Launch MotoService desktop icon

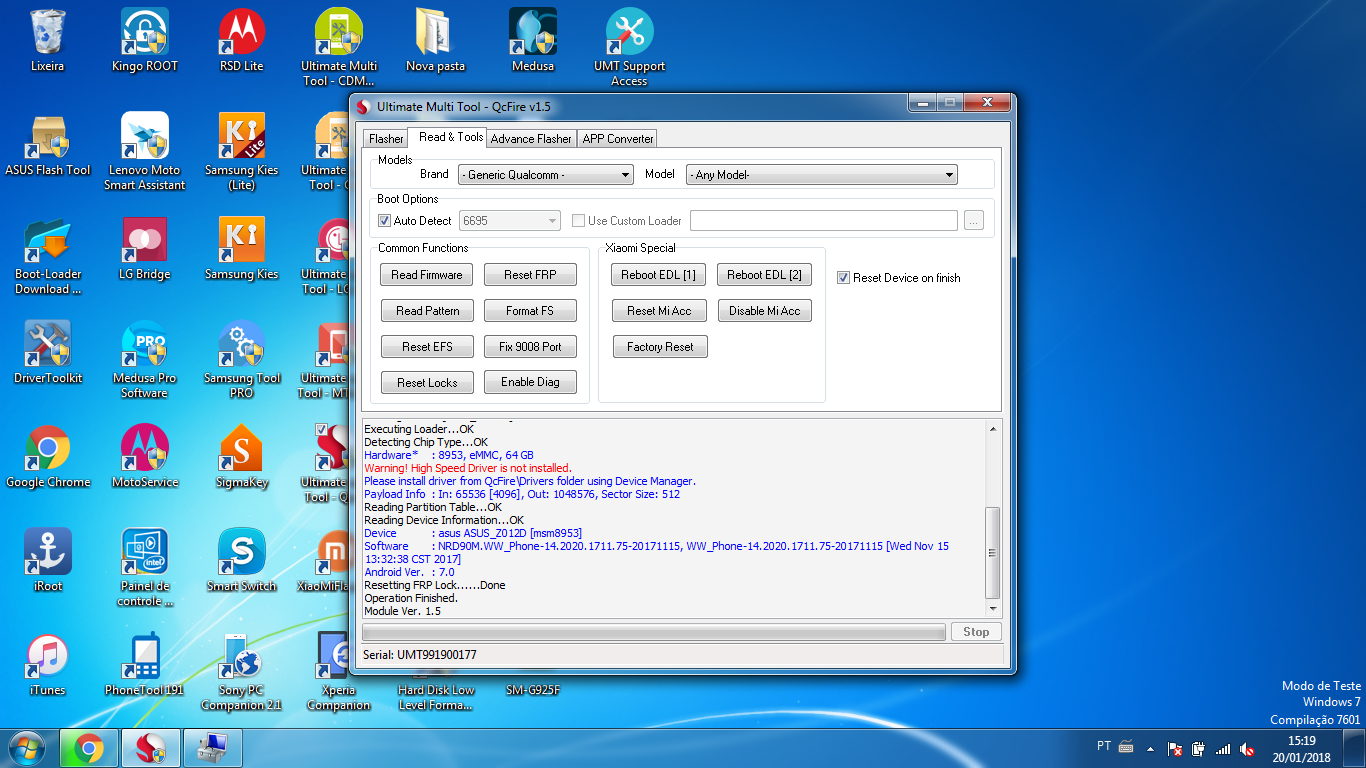[x=145, y=457]
